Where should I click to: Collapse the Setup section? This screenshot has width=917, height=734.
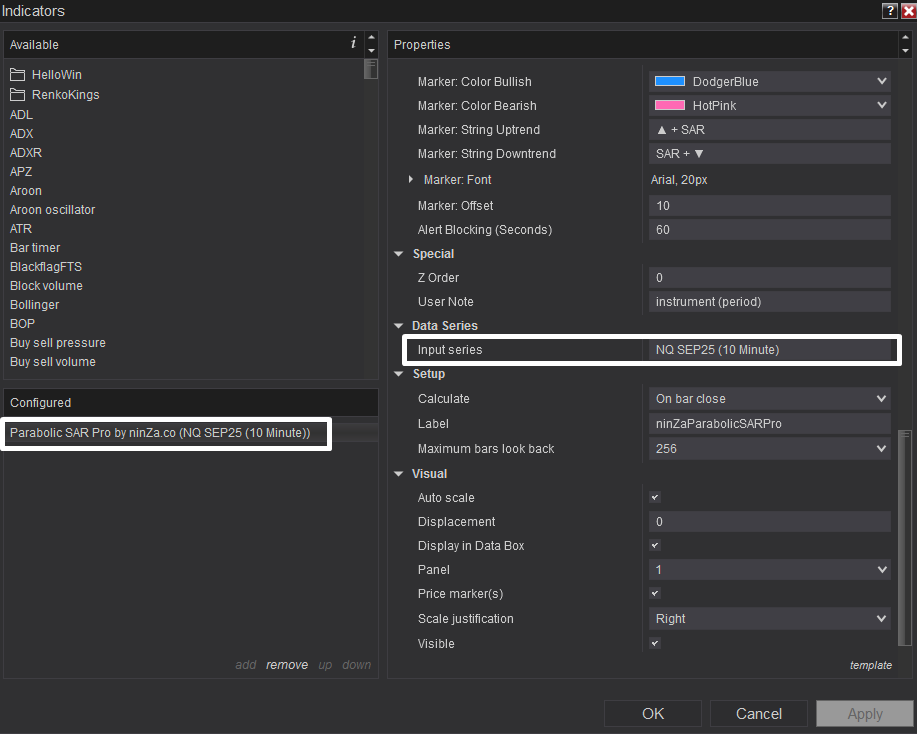pos(399,374)
